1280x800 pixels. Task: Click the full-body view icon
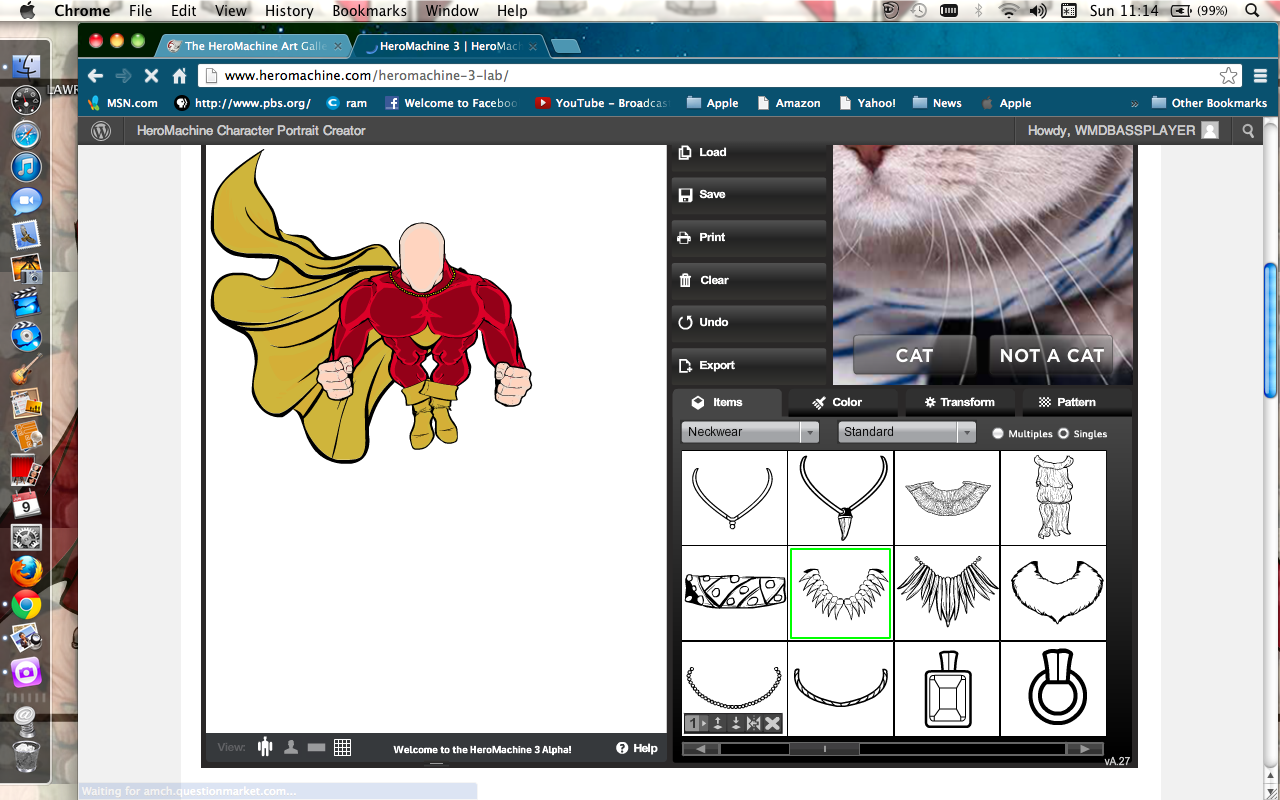265,747
